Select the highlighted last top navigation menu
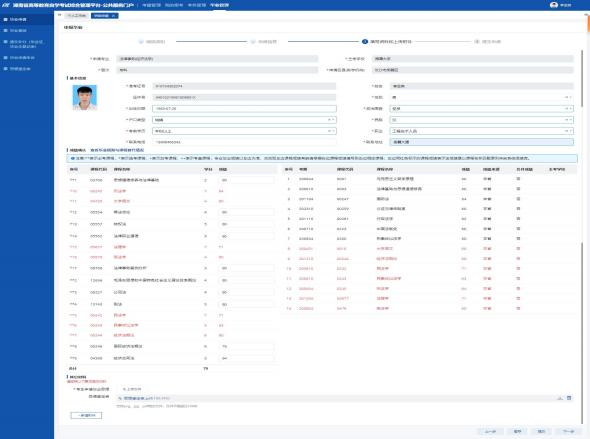The width and height of the screenshot is (590, 439). pyautogui.click(x=219, y=5)
